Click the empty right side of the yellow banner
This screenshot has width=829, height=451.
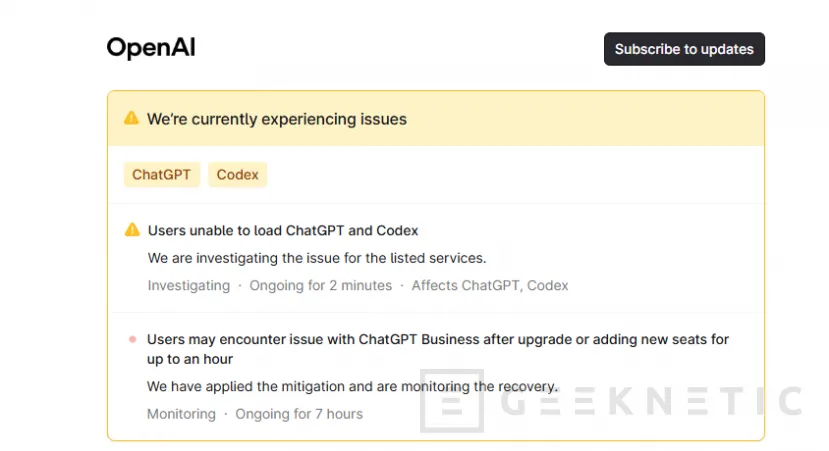tap(600, 119)
